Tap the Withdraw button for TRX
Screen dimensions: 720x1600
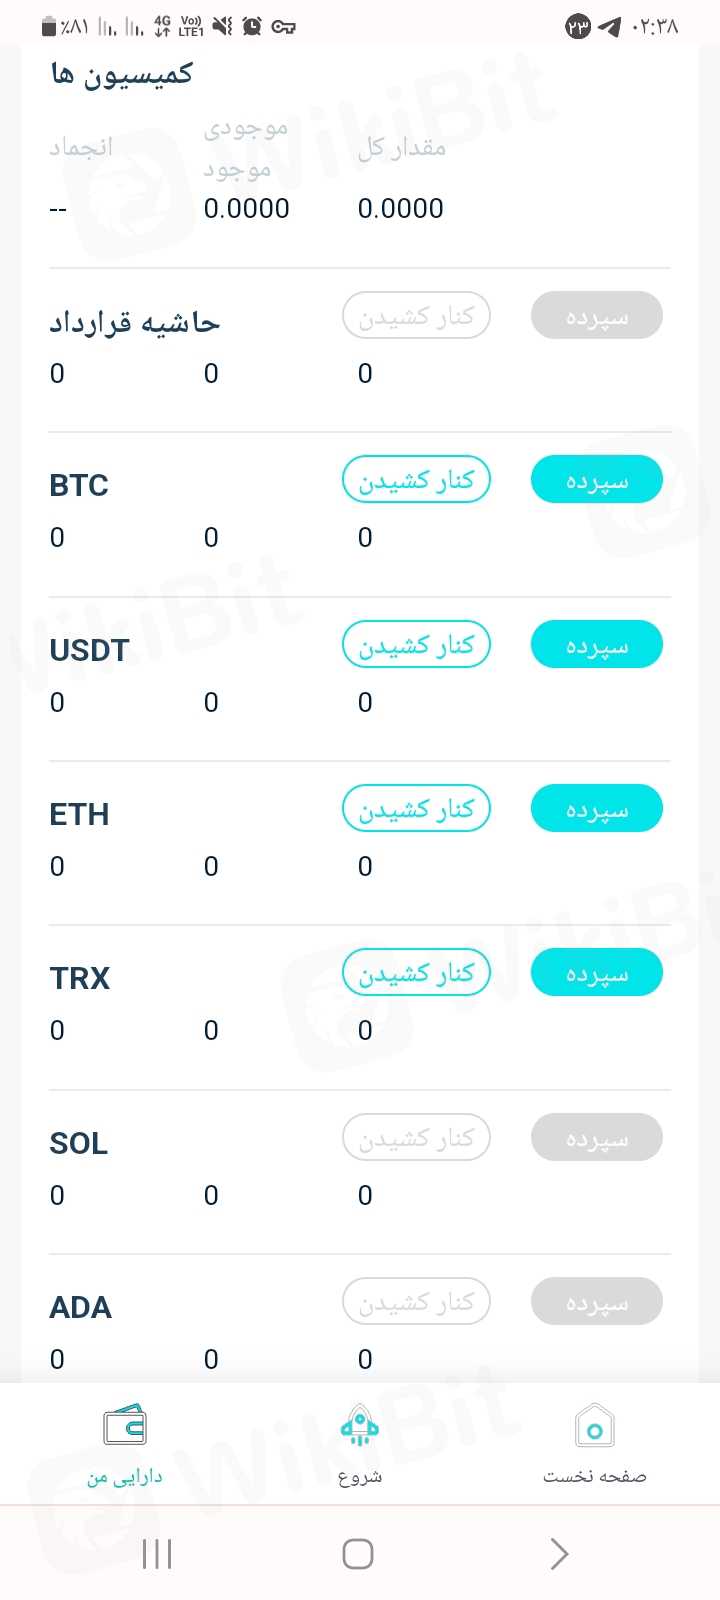[x=416, y=973]
